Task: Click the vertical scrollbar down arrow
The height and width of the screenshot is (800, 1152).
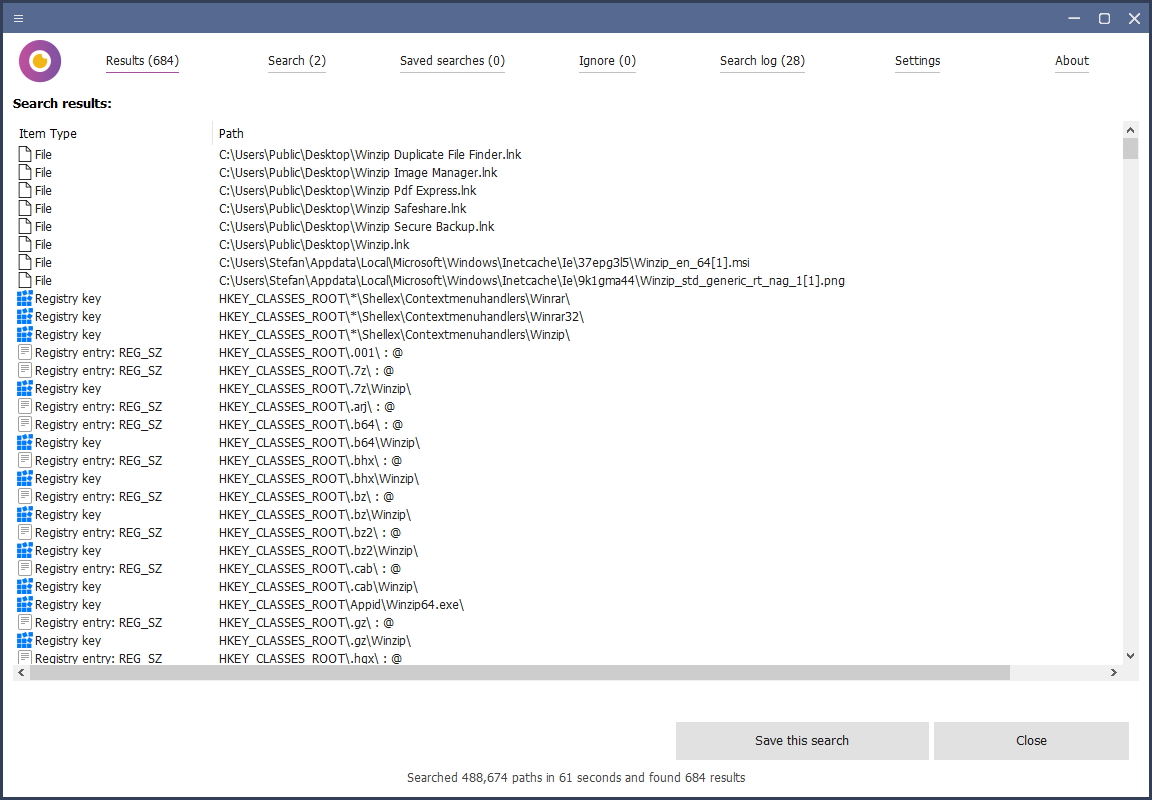Action: pos(1131,656)
